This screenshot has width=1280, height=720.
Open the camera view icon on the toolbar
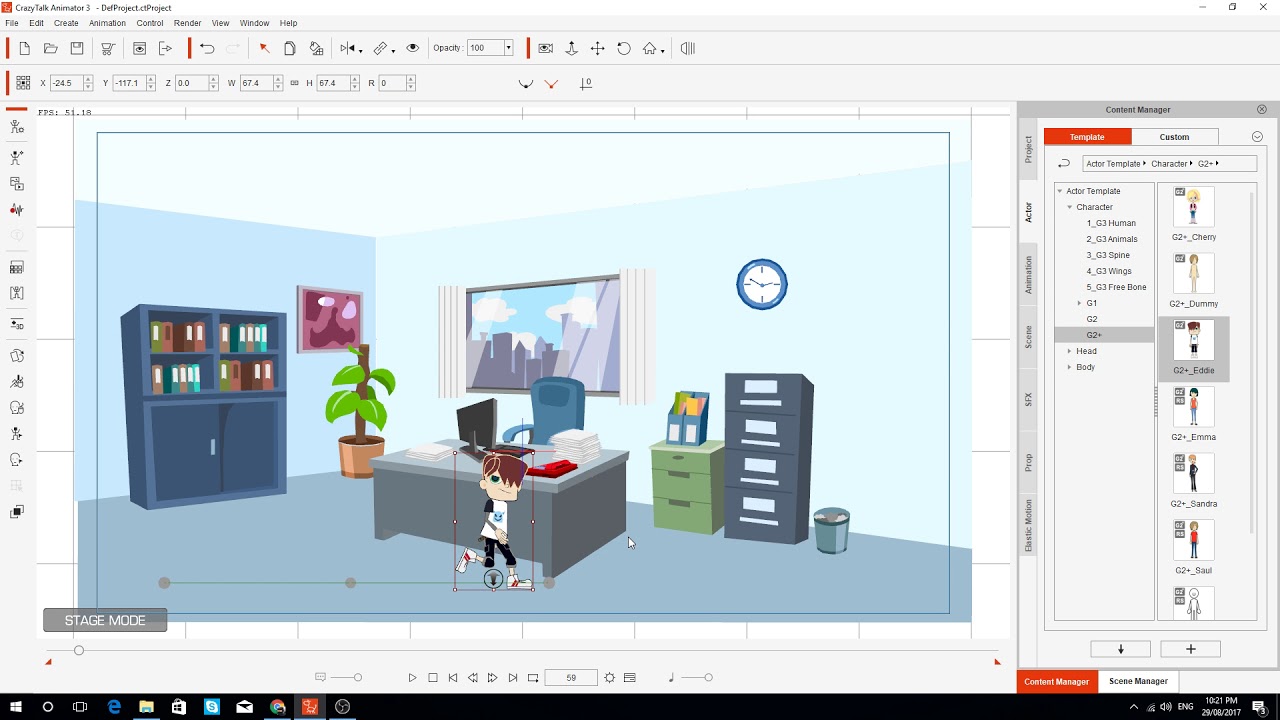(x=545, y=47)
